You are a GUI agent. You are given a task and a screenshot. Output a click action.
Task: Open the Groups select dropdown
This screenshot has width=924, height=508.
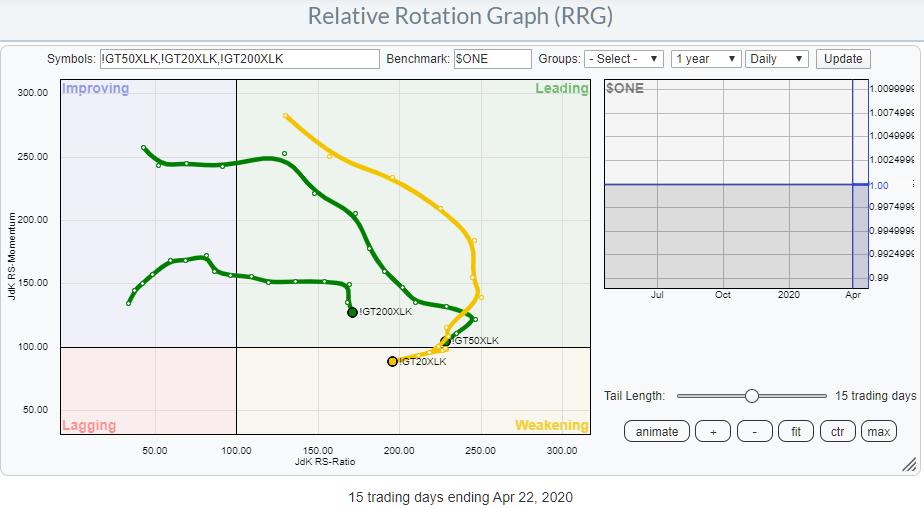[624, 59]
